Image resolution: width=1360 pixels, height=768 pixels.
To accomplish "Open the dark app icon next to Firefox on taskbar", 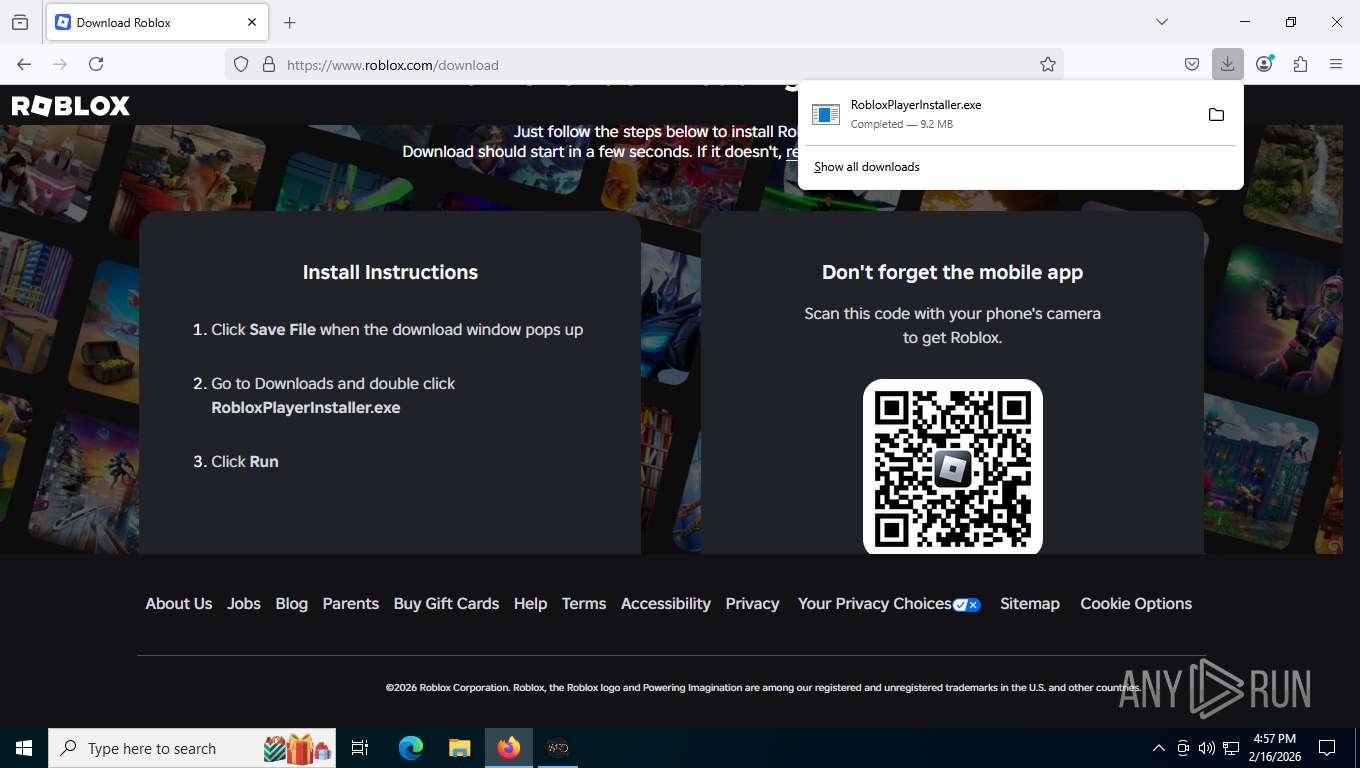I will (558, 748).
